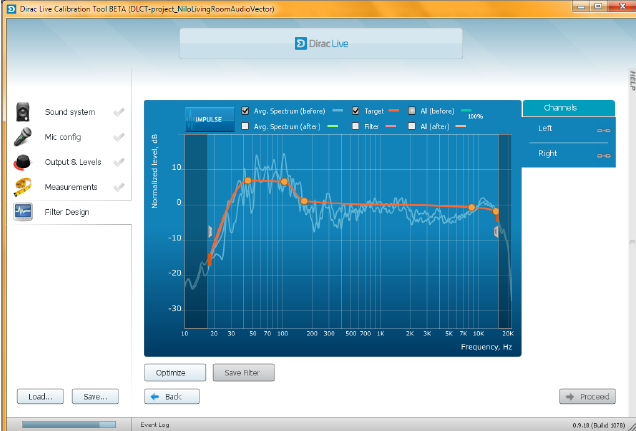Go to the Mic config step
This screenshot has width=636, height=431.
pyautogui.click(x=63, y=137)
